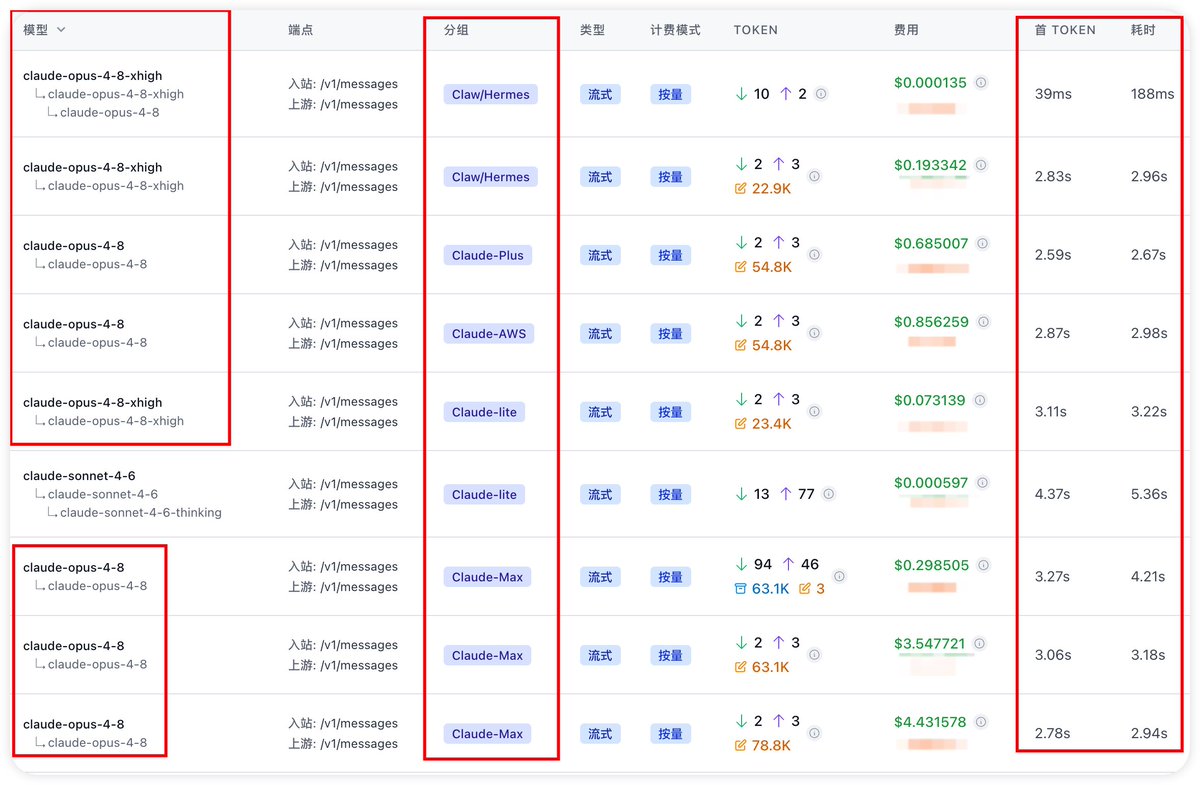Click the token info icon in the $0.298505 row
1200x785 pixels.
pyautogui.click(x=839, y=576)
